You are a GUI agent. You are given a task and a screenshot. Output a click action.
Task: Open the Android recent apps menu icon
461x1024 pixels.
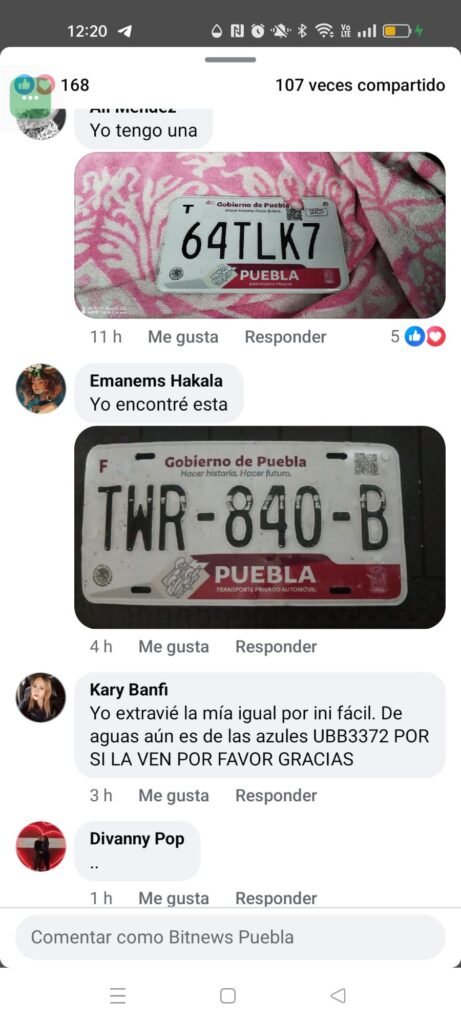click(x=118, y=995)
